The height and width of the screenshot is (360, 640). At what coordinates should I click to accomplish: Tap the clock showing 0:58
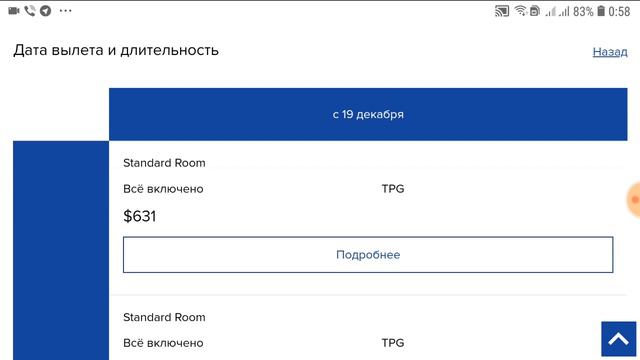tap(619, 11)
